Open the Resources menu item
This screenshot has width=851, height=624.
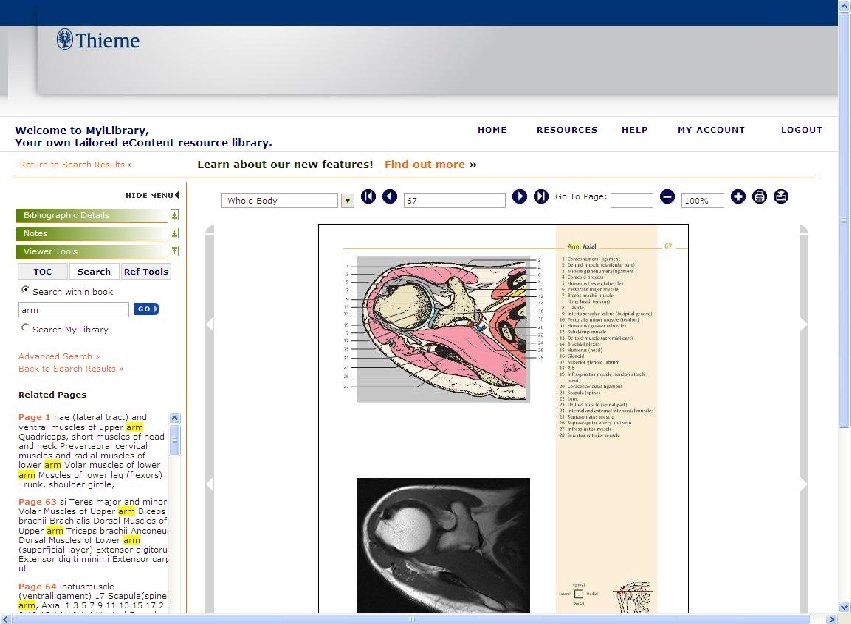[x=566, y=130]
